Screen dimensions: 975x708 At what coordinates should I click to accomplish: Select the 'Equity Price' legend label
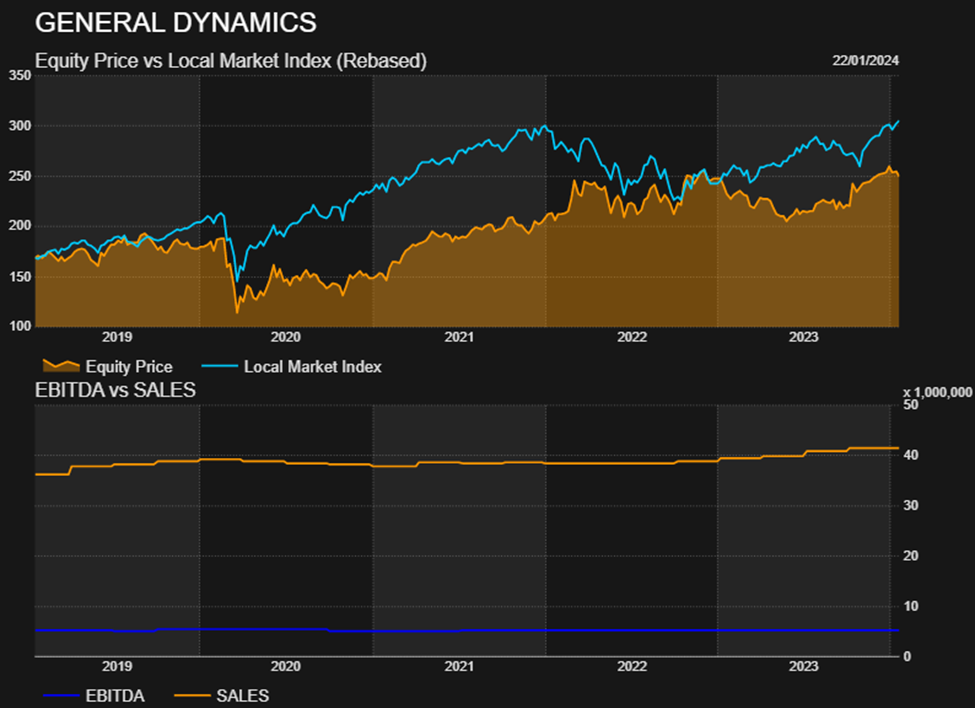coord(129,367)
